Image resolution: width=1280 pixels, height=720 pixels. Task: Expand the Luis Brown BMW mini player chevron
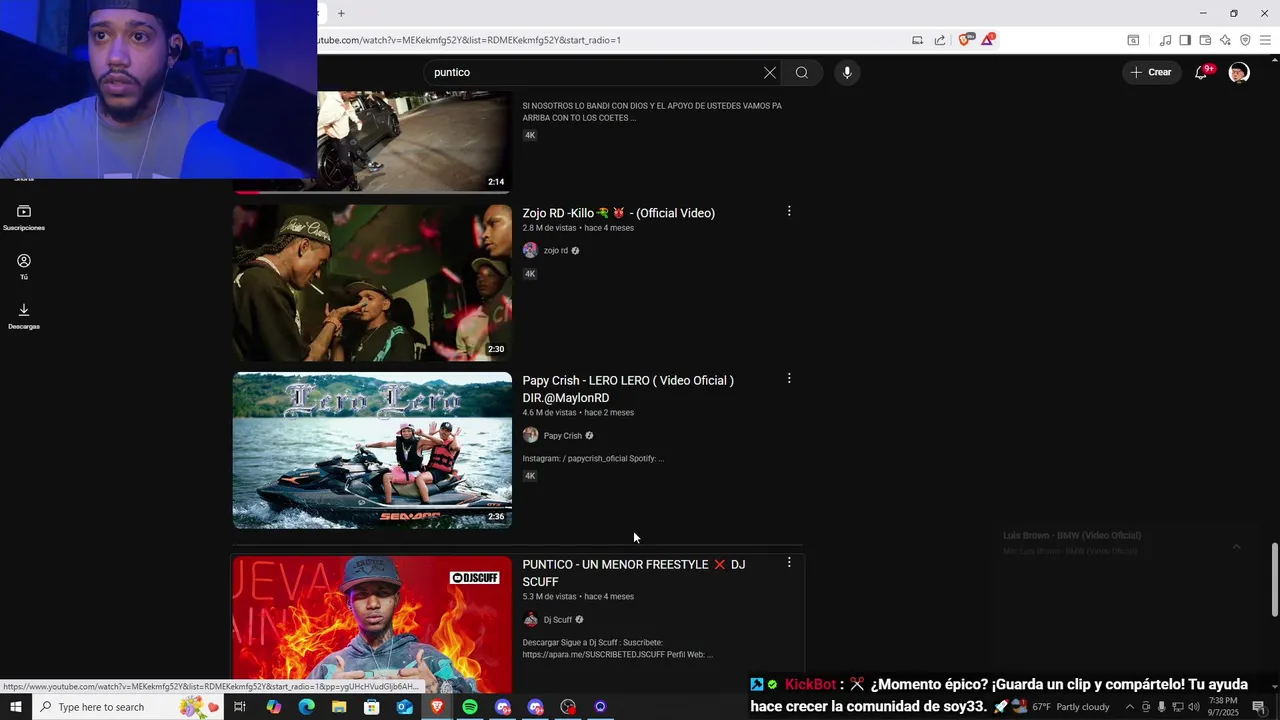(x=1236, y=546)
